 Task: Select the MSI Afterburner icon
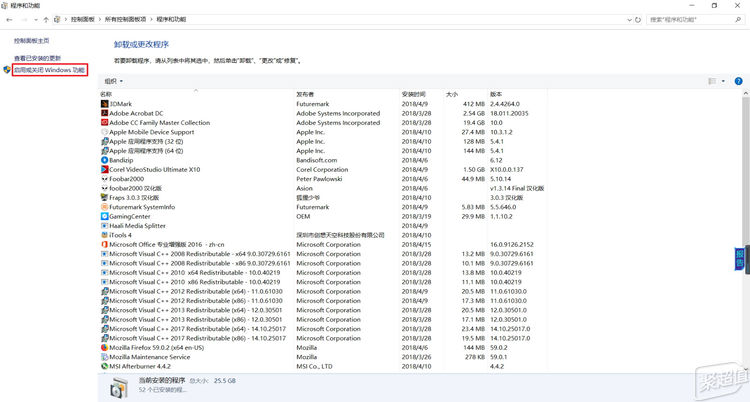pos(104,366)
